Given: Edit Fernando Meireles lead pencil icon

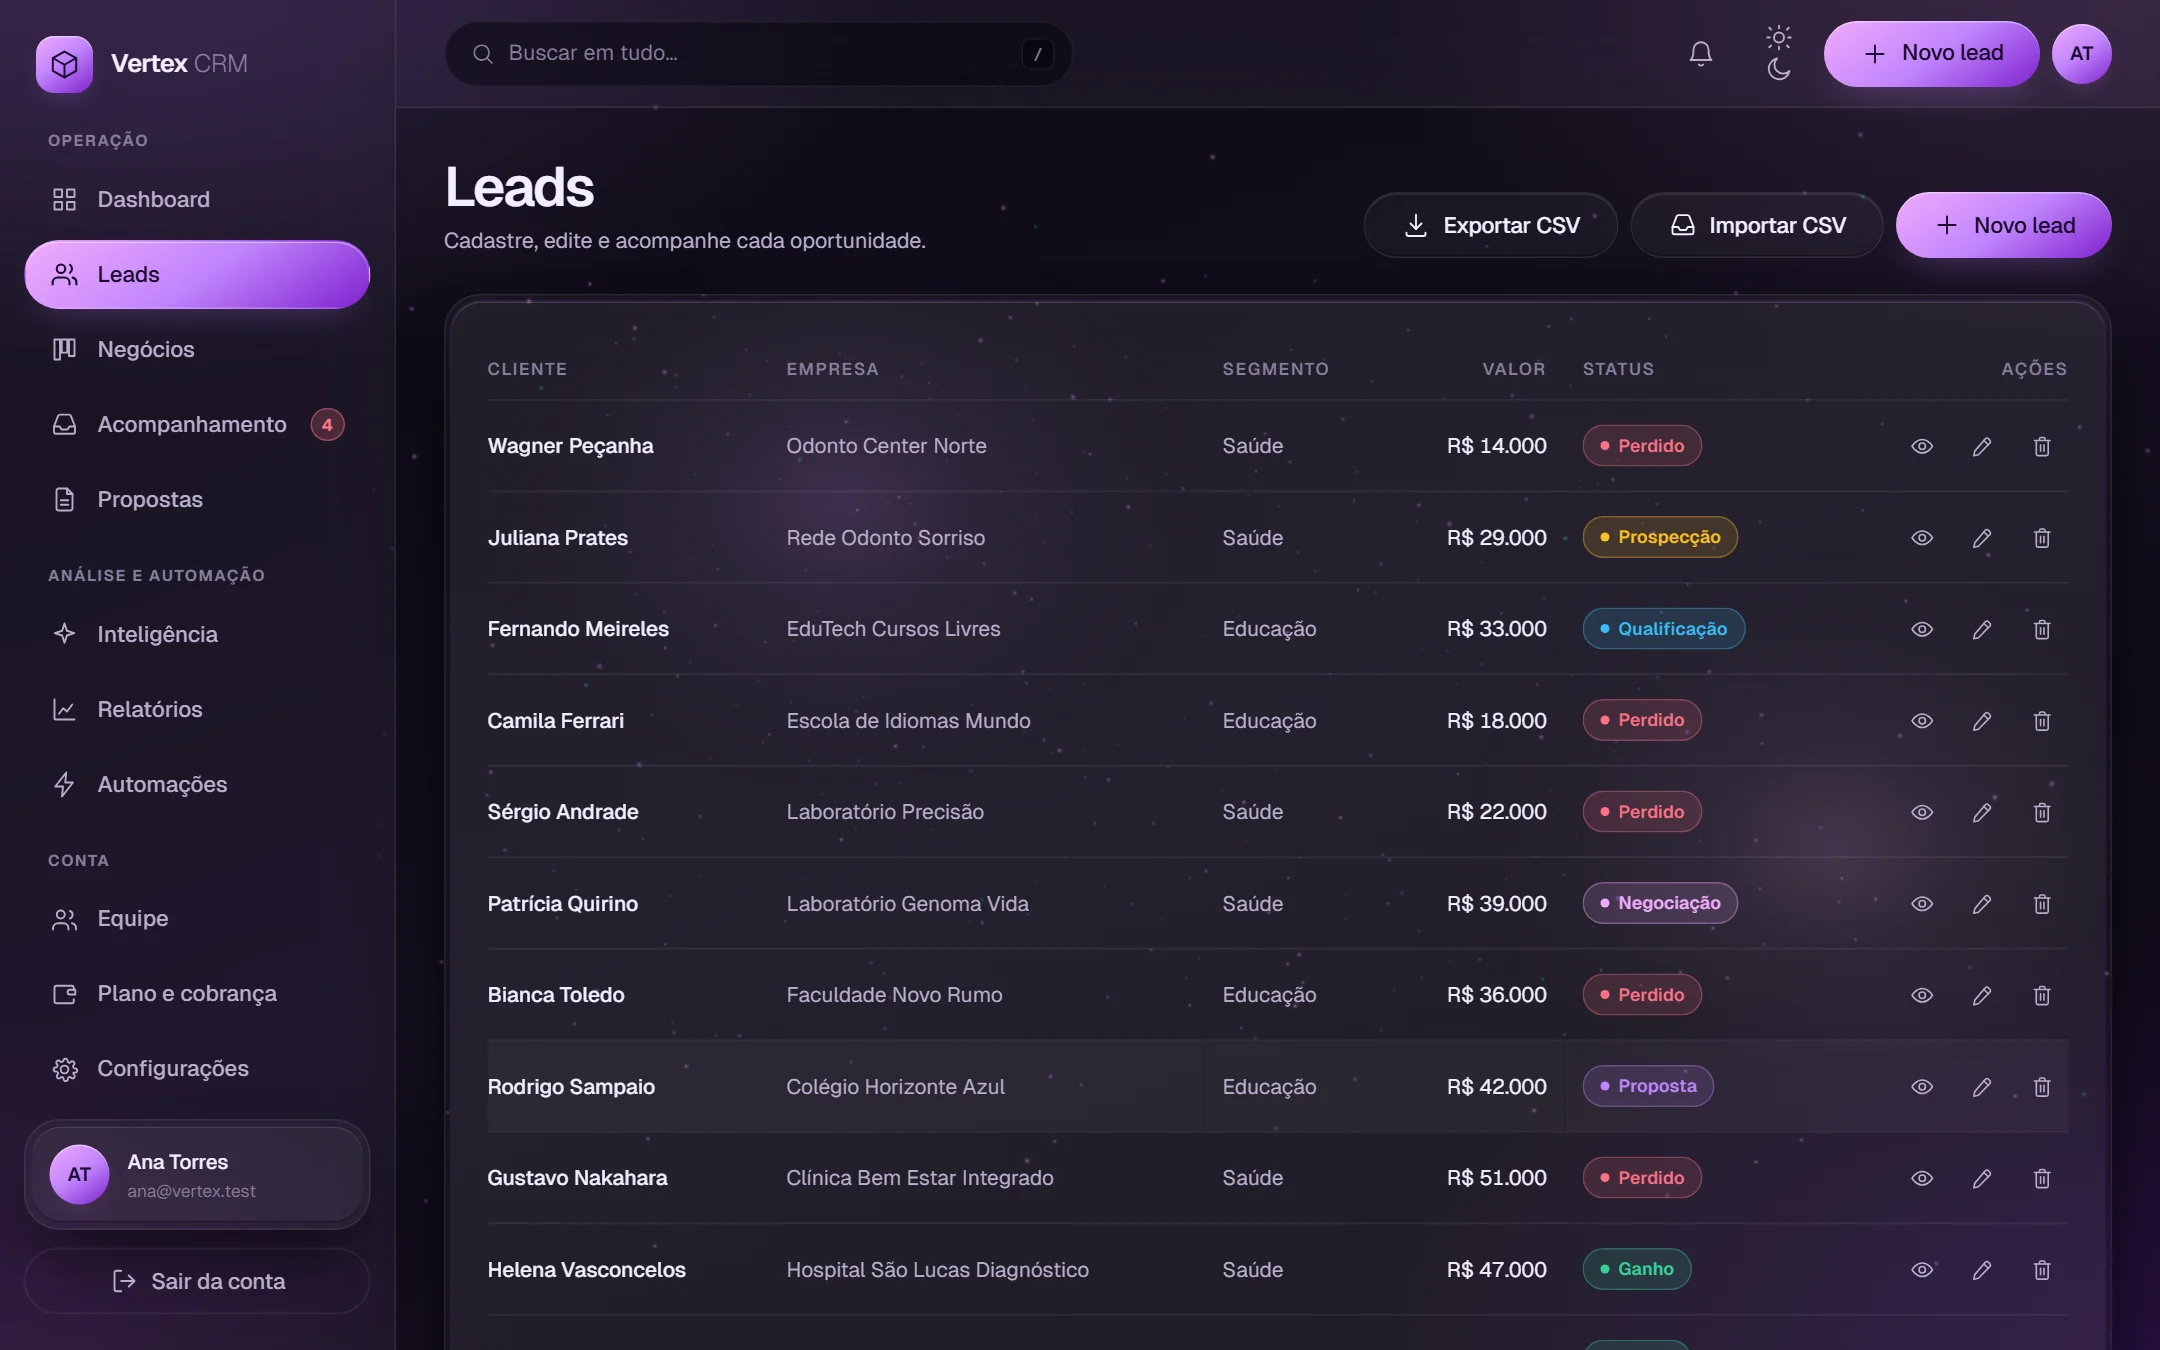Looking at the screenshot, I should [1981, 630].
